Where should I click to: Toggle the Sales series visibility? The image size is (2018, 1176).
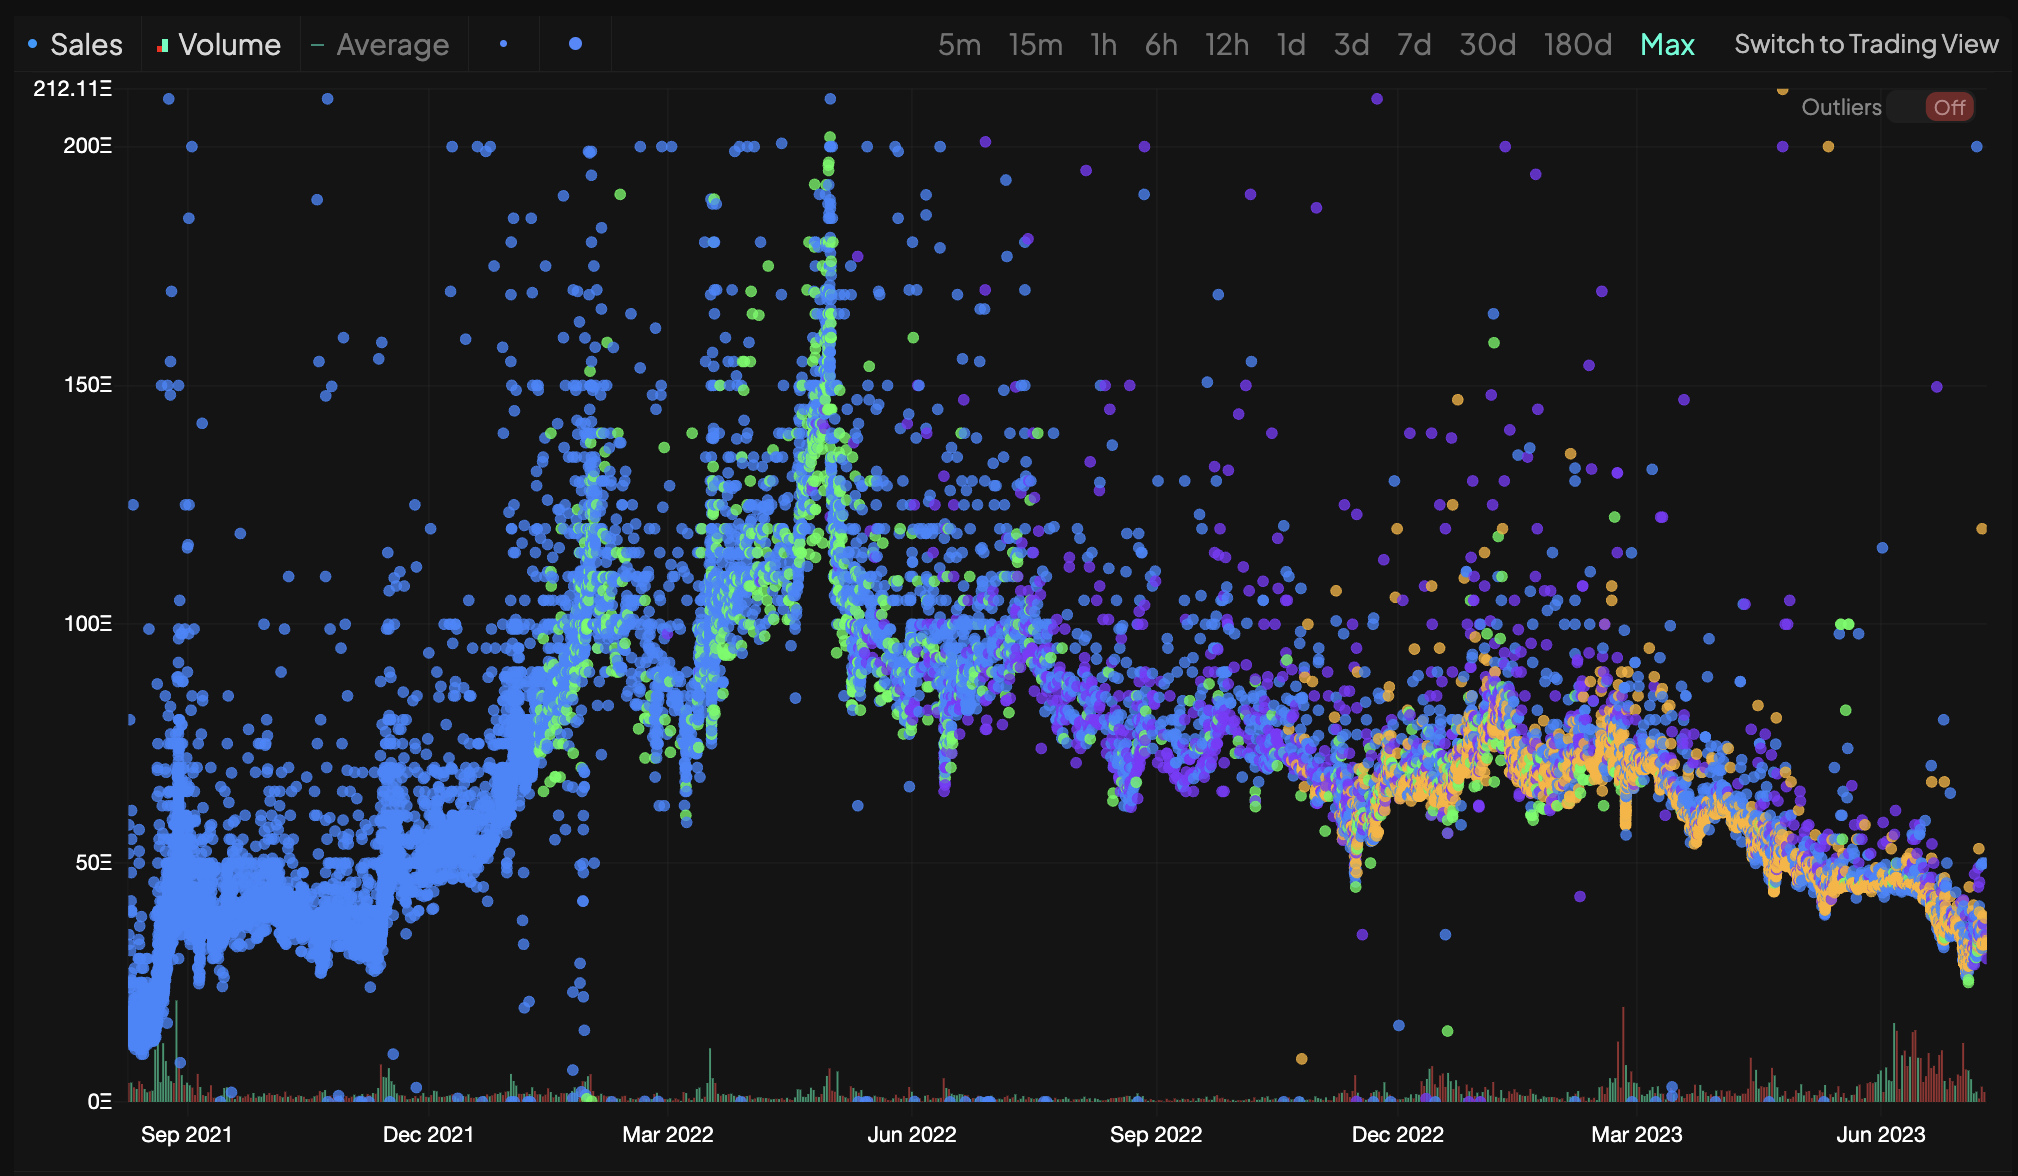point(76,44)
